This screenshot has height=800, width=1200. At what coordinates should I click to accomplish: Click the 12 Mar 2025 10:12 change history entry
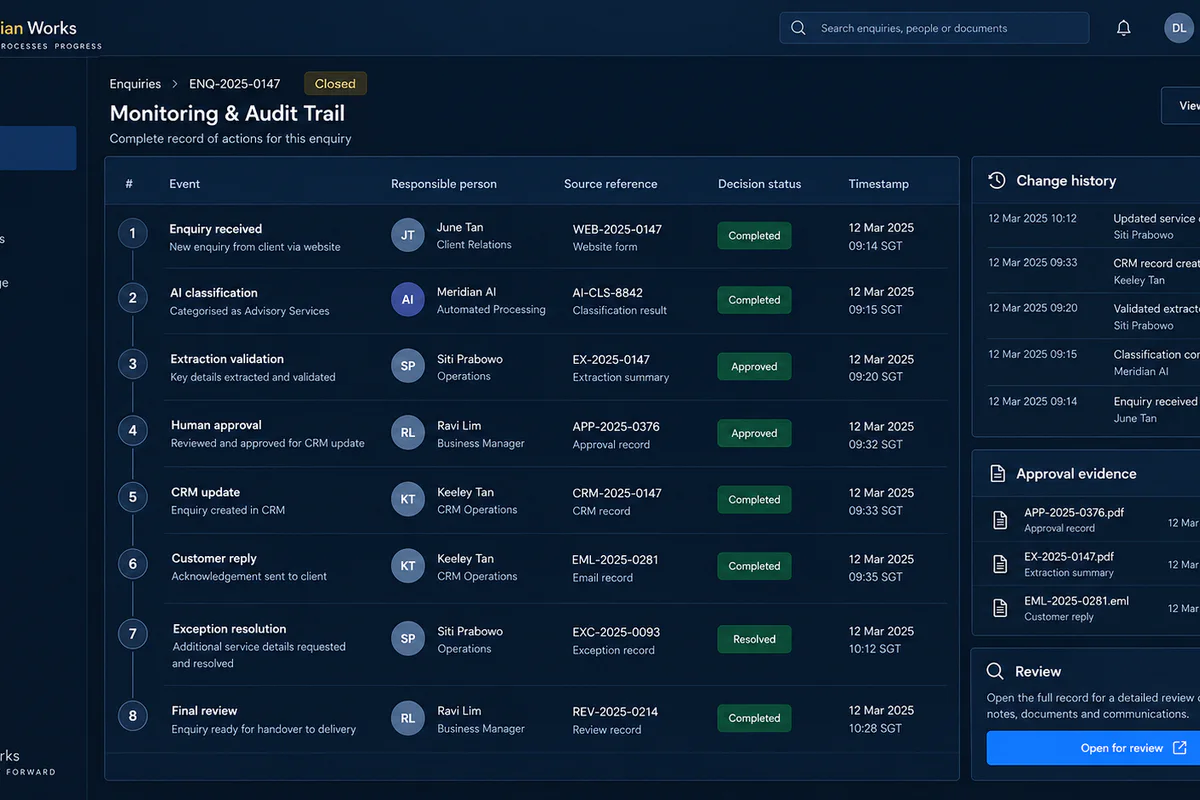pos(1094,226)
